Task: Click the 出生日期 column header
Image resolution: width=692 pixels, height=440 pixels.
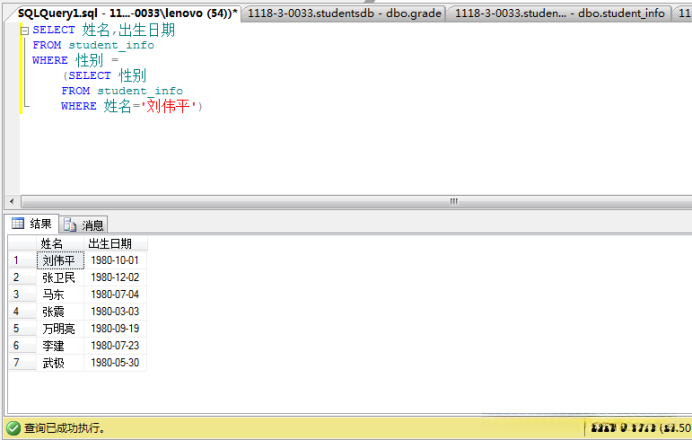Action: [115, 244]
